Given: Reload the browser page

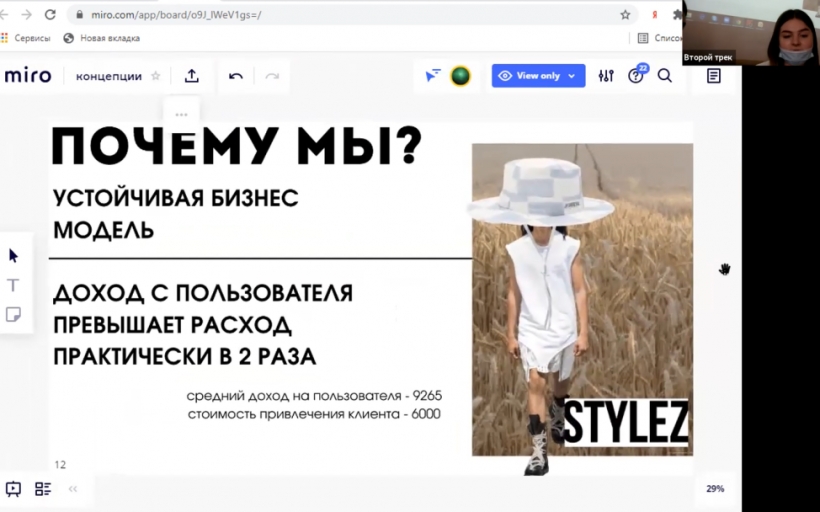Looking at the screenshot, I should (x=50, y=15).
